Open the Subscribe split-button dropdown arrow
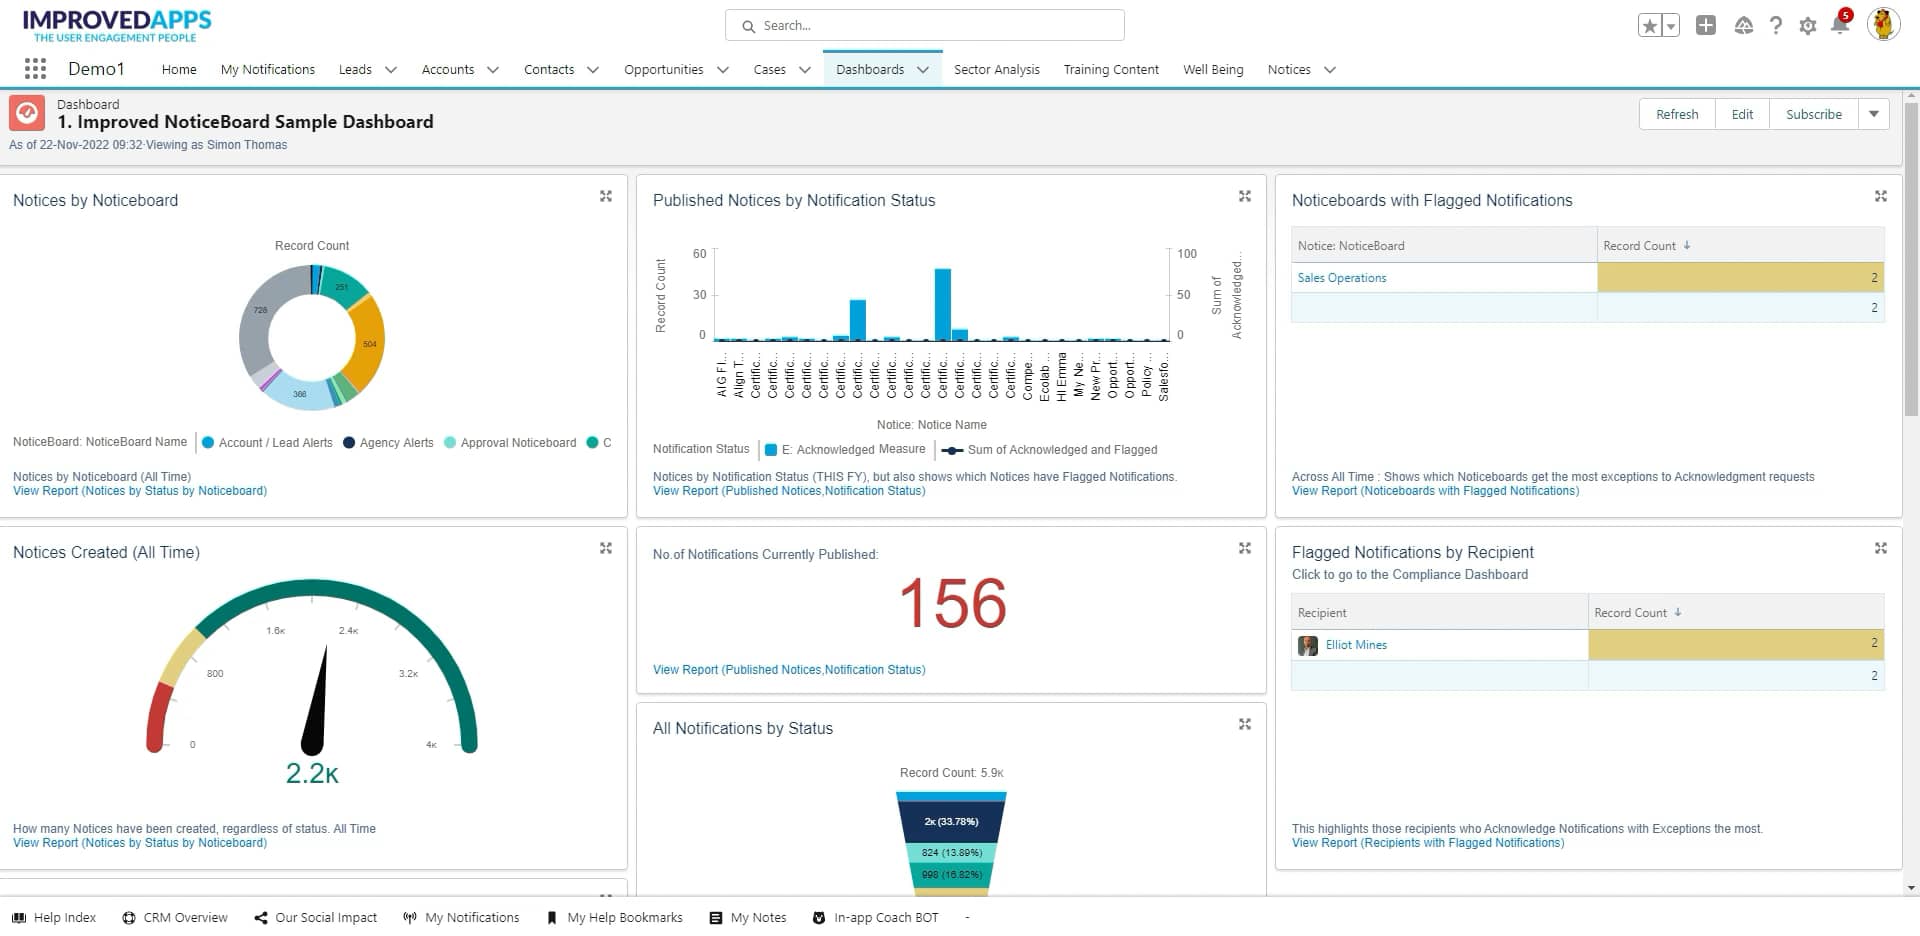This screenshot has height=936, width=1920. pos(1874,113)
